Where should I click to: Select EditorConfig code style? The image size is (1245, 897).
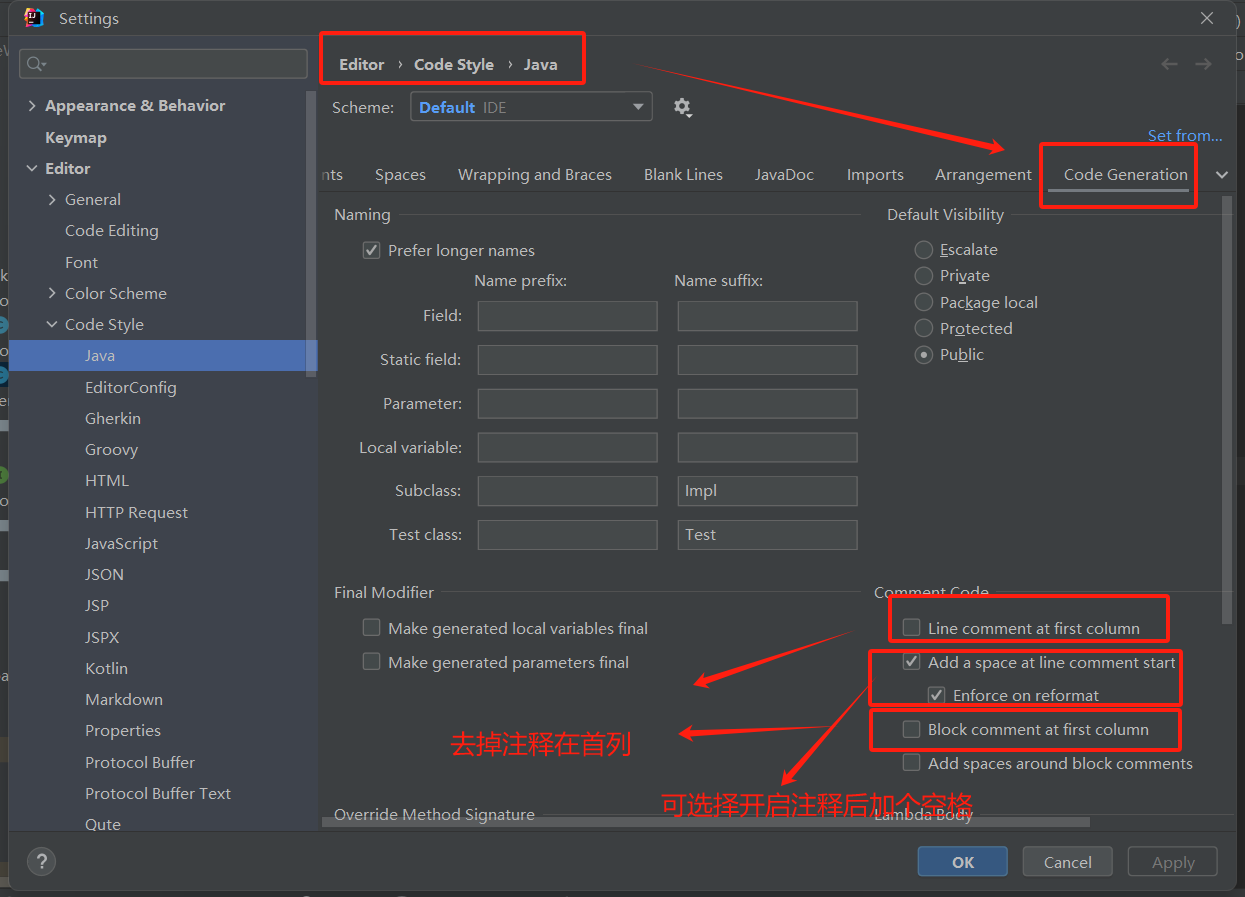131,387
